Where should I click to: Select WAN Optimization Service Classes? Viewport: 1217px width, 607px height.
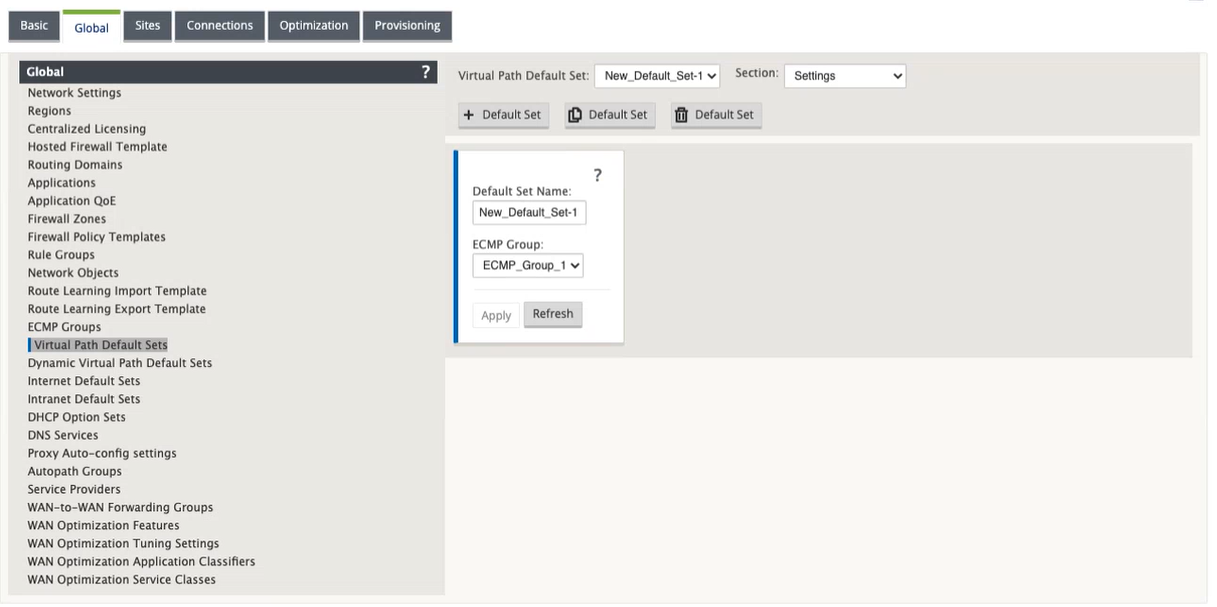(122, 580)
